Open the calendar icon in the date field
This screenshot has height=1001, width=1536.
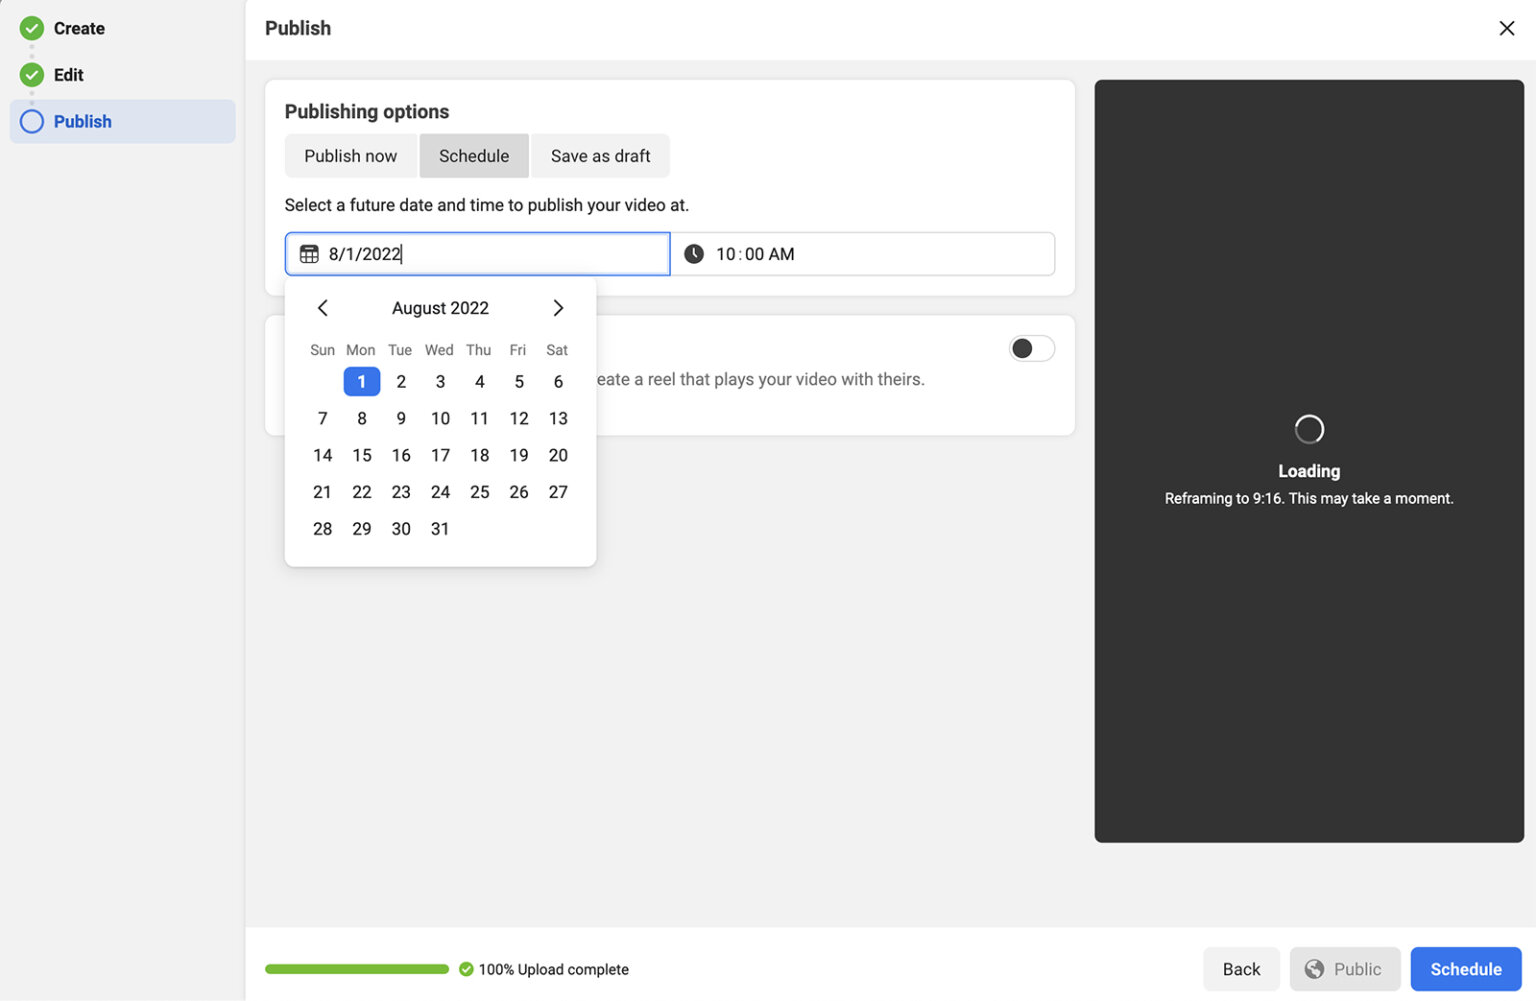pyautogui.click(x=309, y=253)
